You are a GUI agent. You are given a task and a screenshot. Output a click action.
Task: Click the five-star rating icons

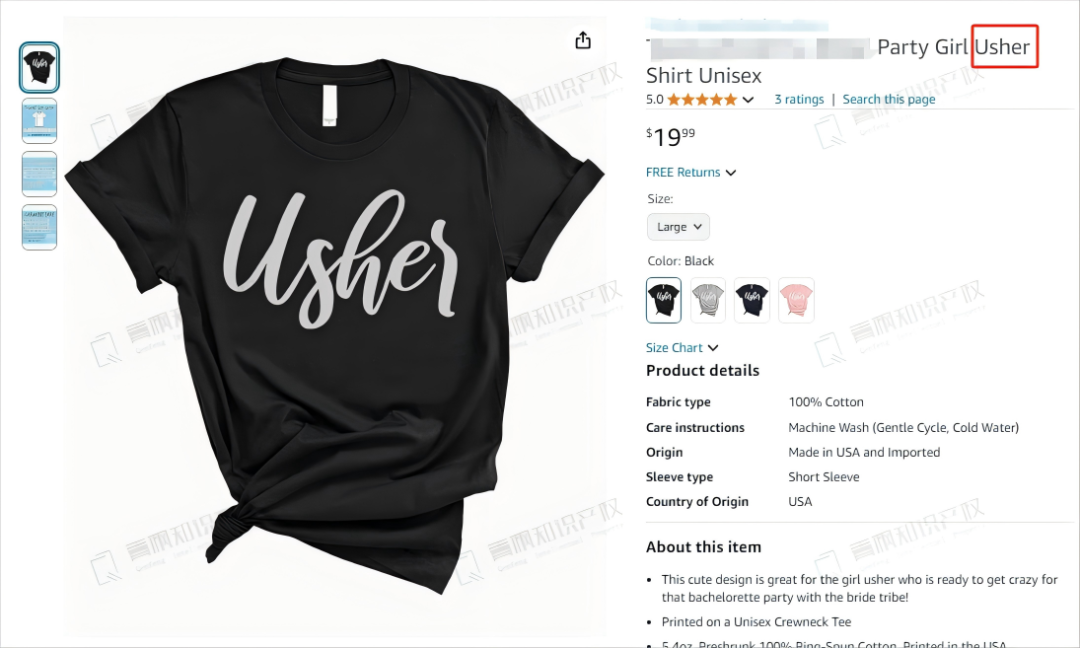[702, 99]
